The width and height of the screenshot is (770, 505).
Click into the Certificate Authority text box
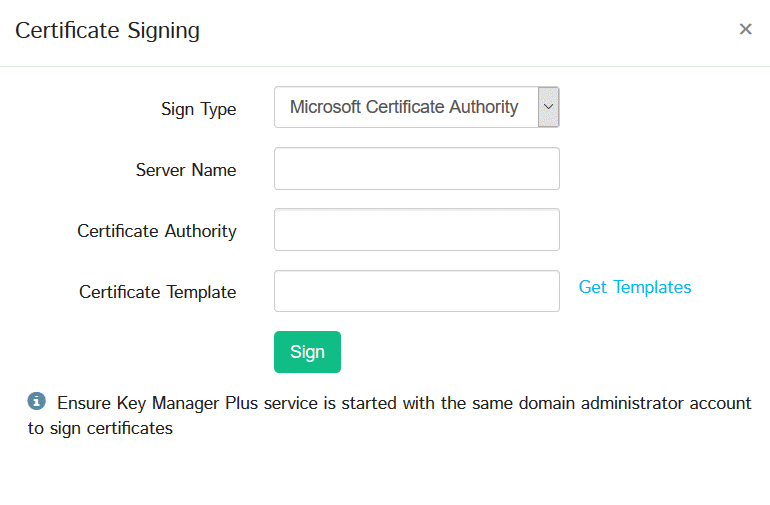(416, 230)
